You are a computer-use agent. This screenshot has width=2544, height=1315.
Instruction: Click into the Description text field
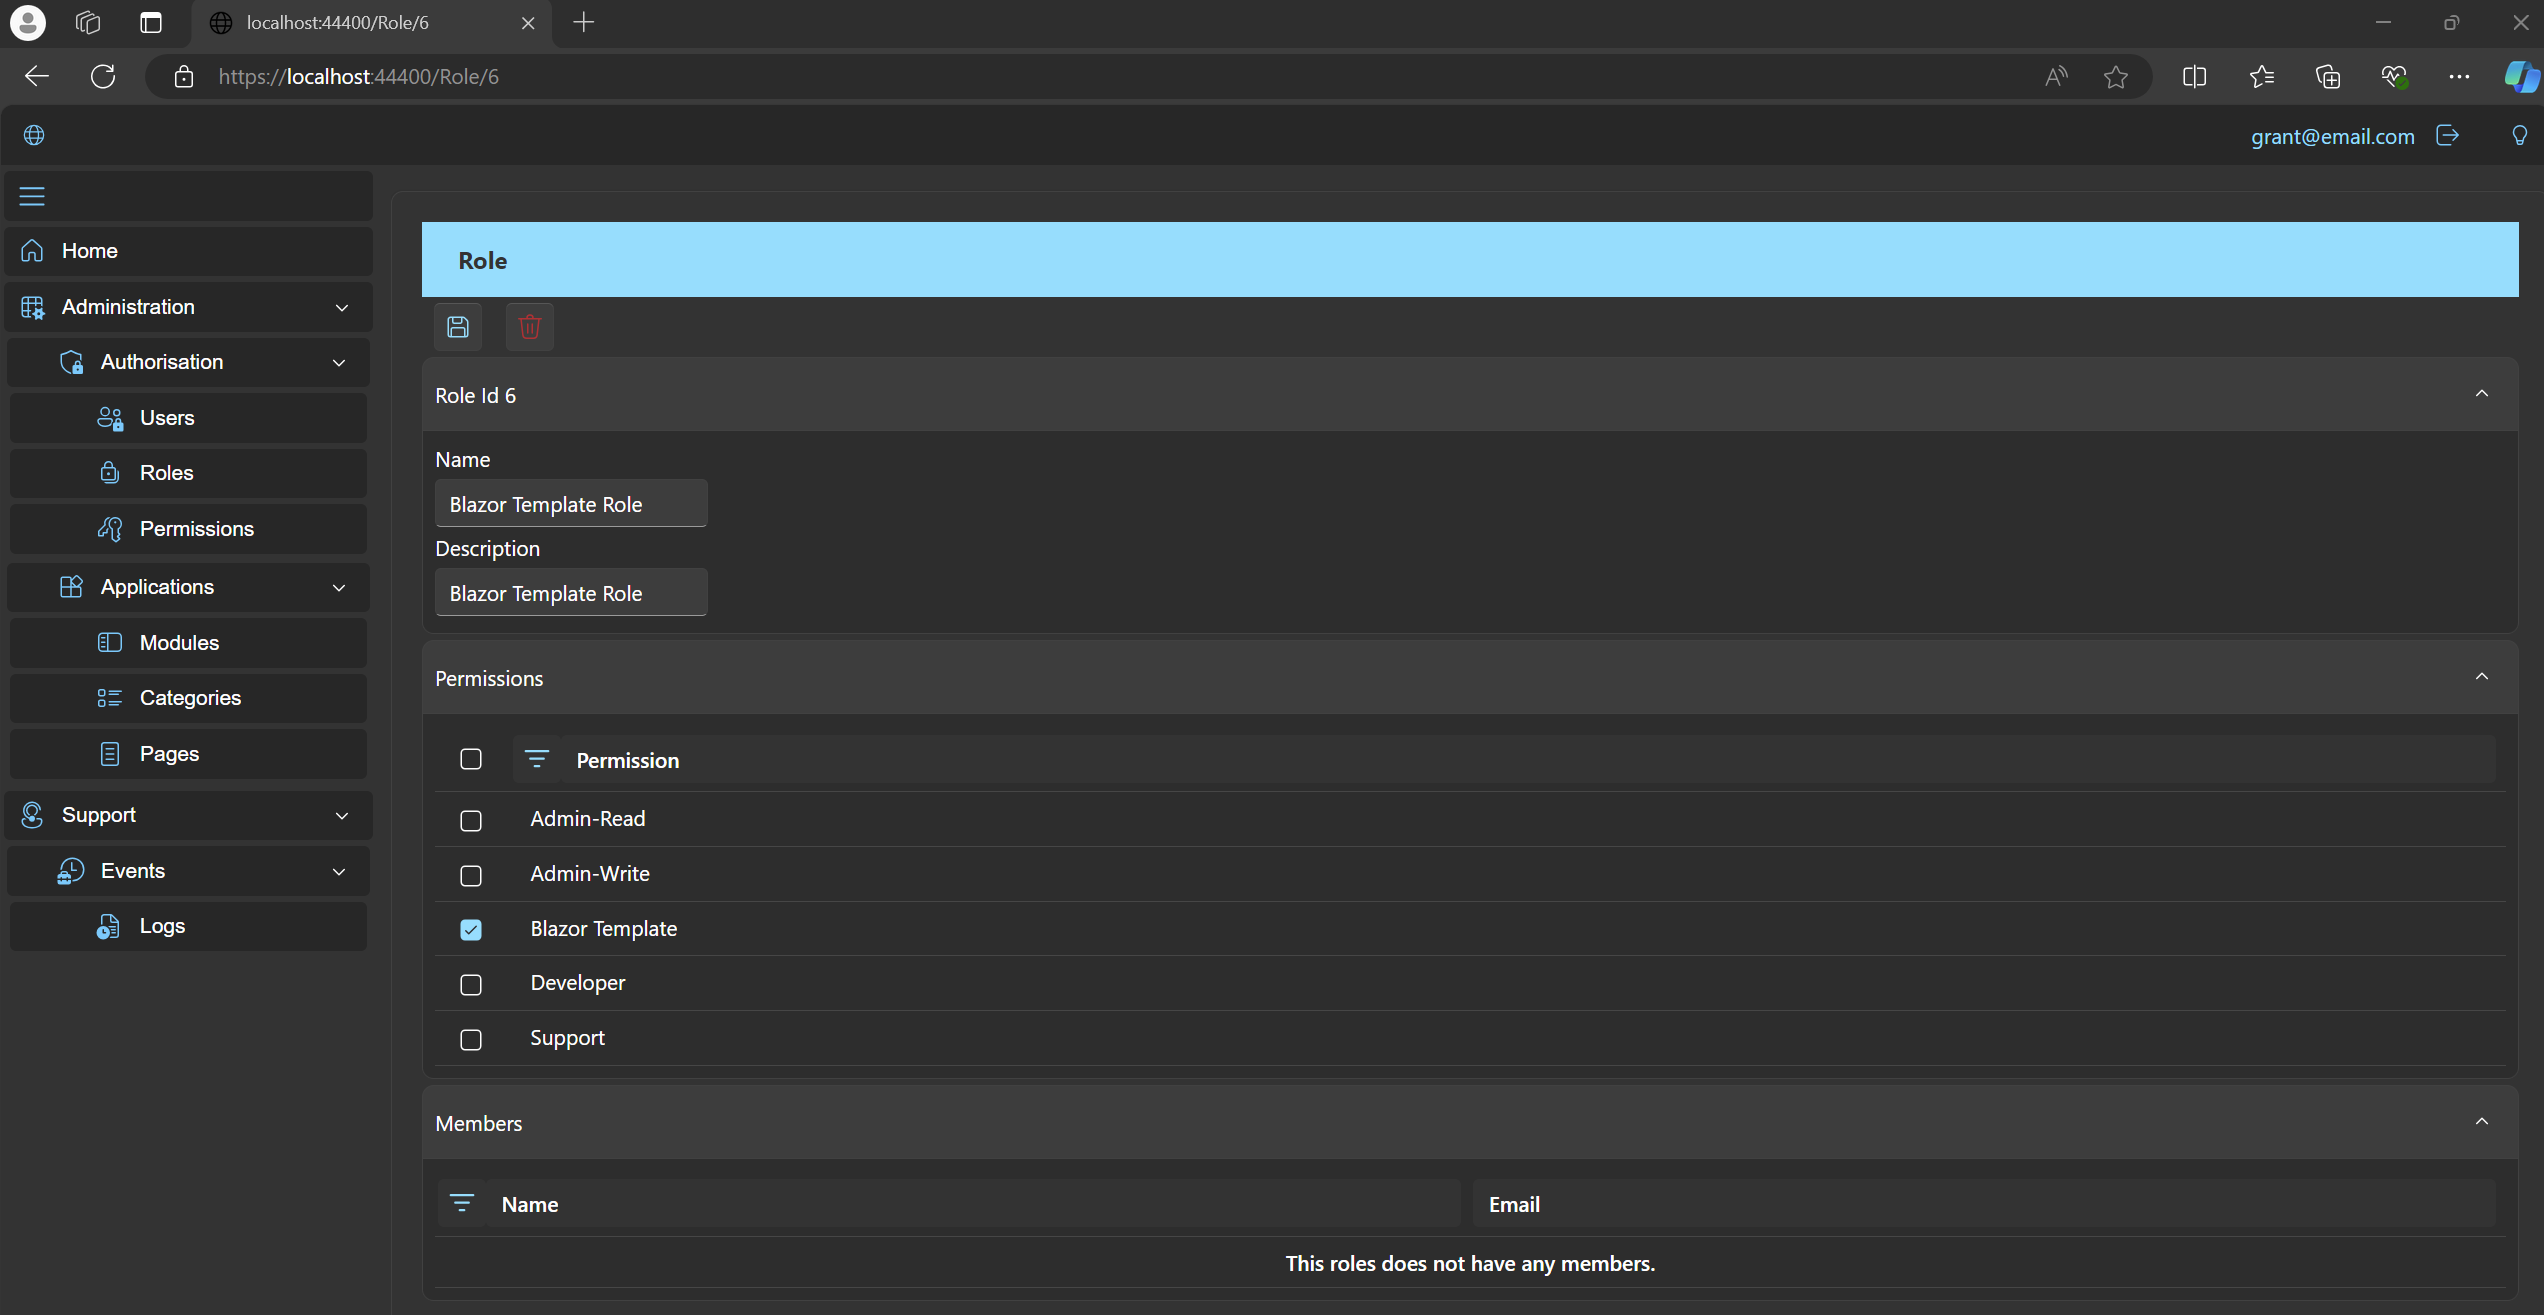pos(570,593)
